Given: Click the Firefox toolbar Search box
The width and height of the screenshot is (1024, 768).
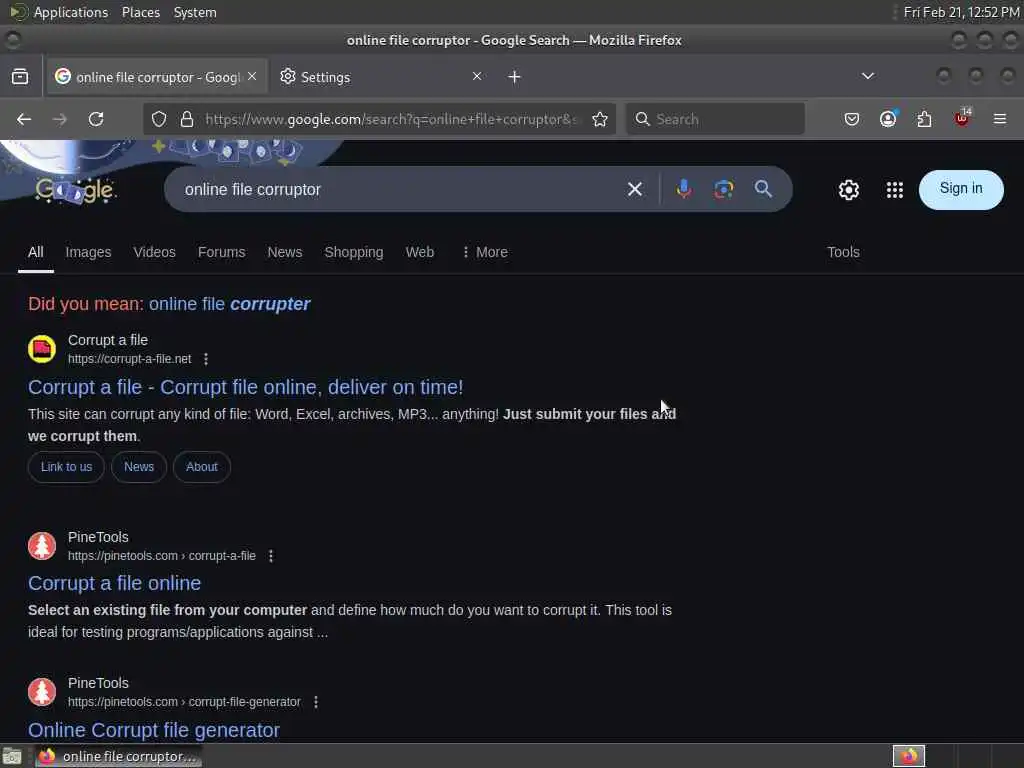Looking at the screenshot, I should [715, 119].
